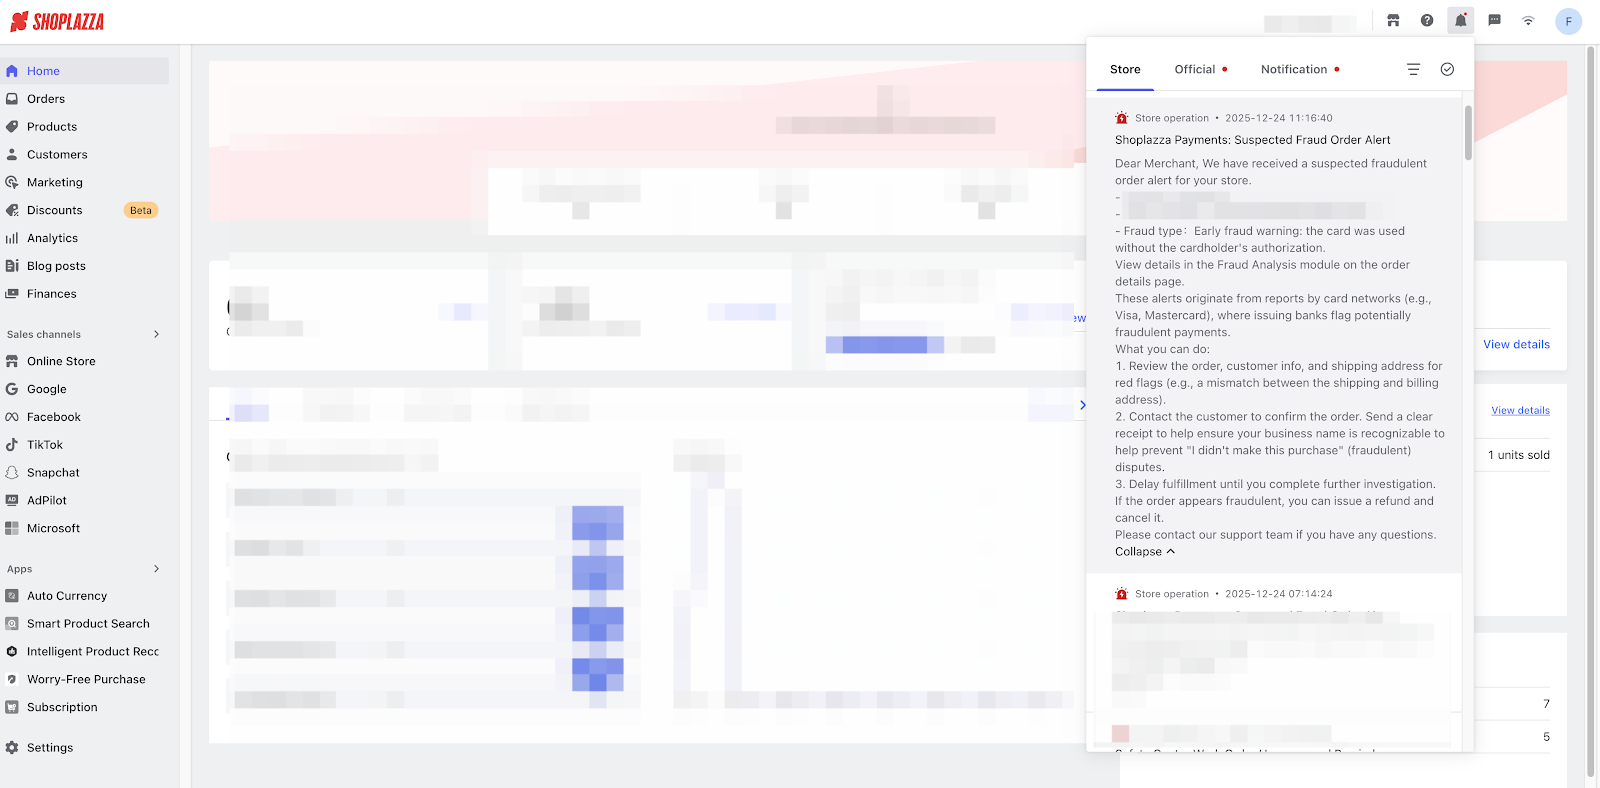Mark all notifications as read
The width and height of the screenshot is (1600, 788).
1447,69
